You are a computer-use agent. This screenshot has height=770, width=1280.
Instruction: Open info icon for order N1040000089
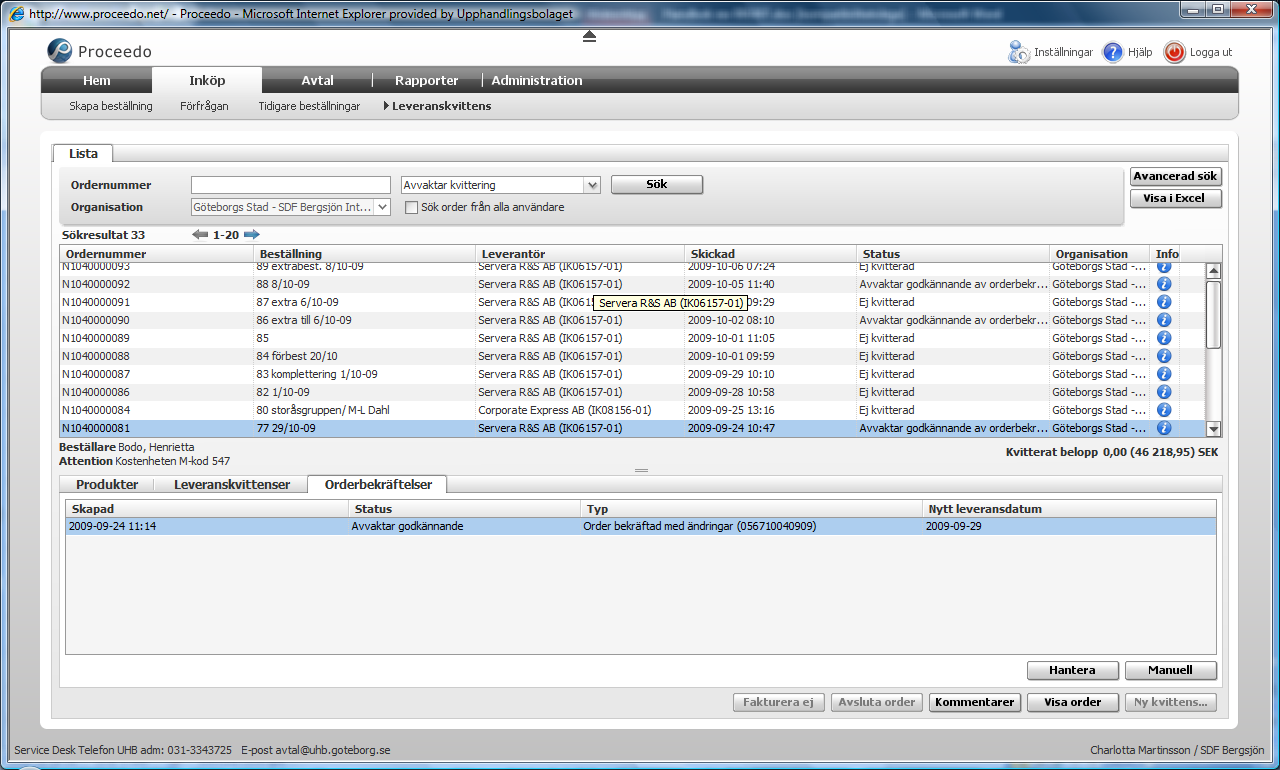point(1164,338)
